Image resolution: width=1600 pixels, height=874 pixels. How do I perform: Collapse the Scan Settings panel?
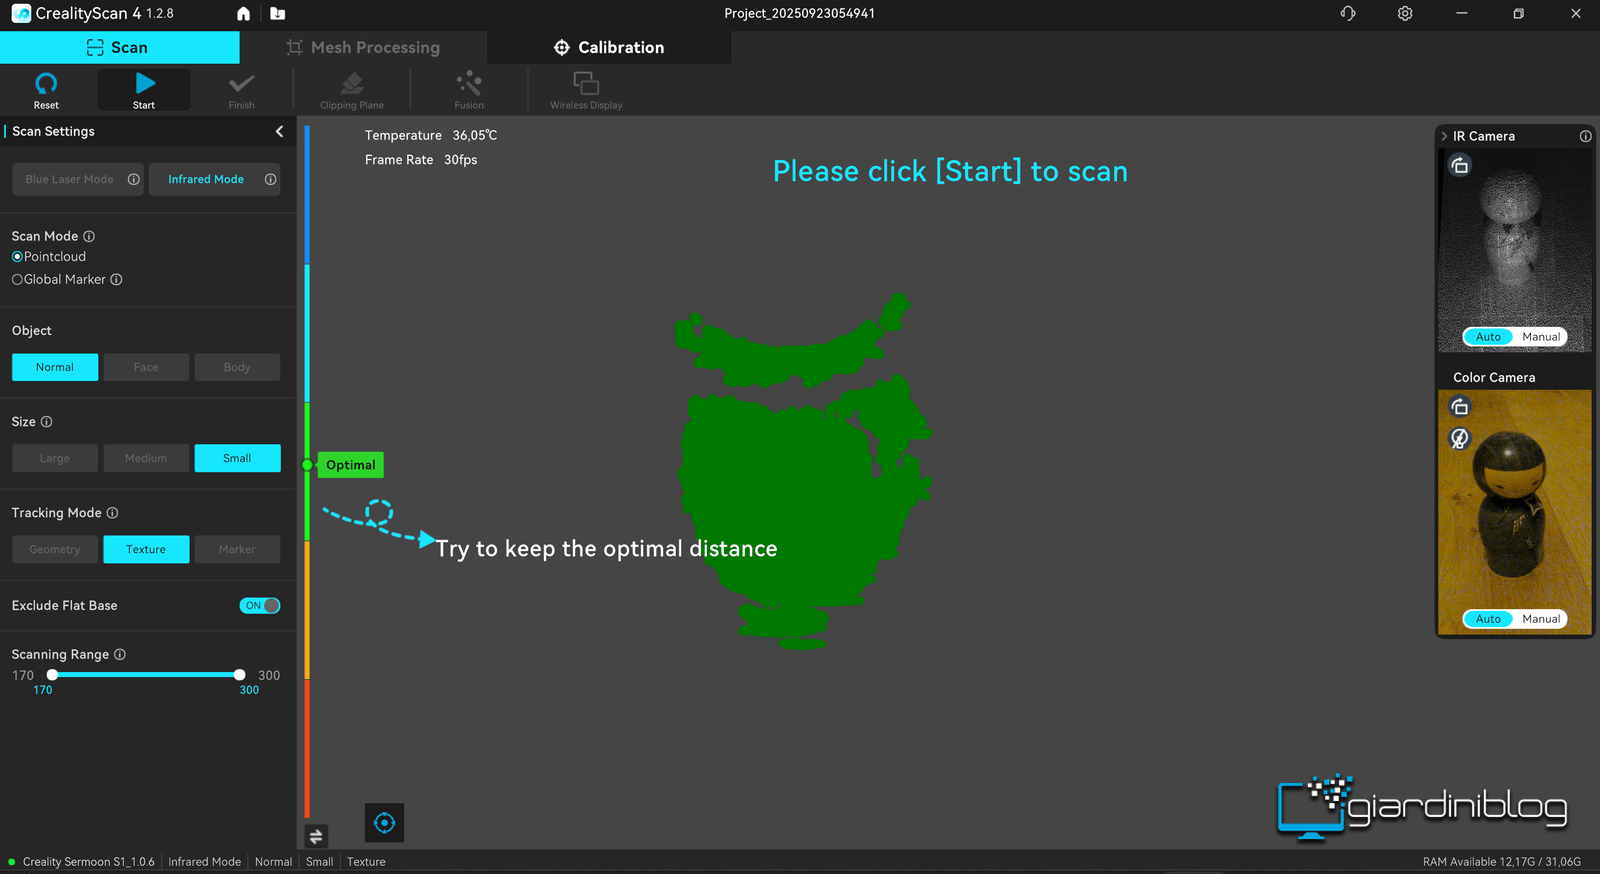click(x=279, y=131)
